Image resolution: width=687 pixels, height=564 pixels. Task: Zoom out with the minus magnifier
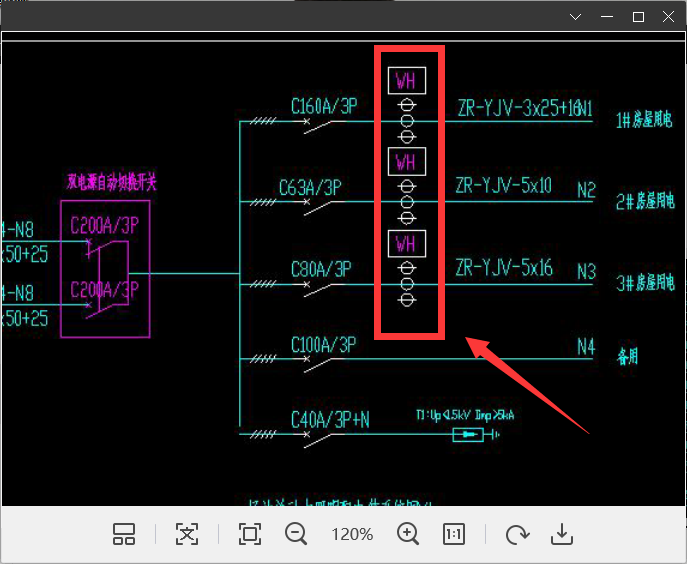coord(296,534)
